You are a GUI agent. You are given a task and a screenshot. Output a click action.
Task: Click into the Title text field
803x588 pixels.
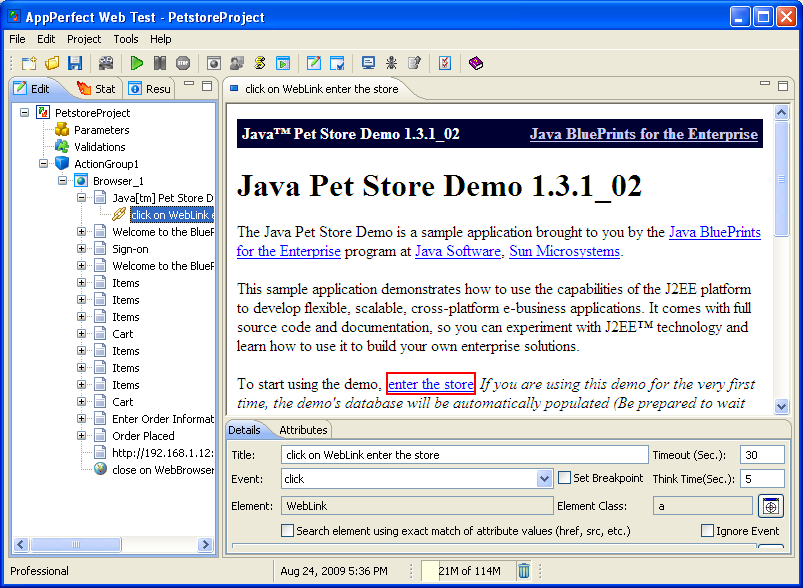click(464, 455)
